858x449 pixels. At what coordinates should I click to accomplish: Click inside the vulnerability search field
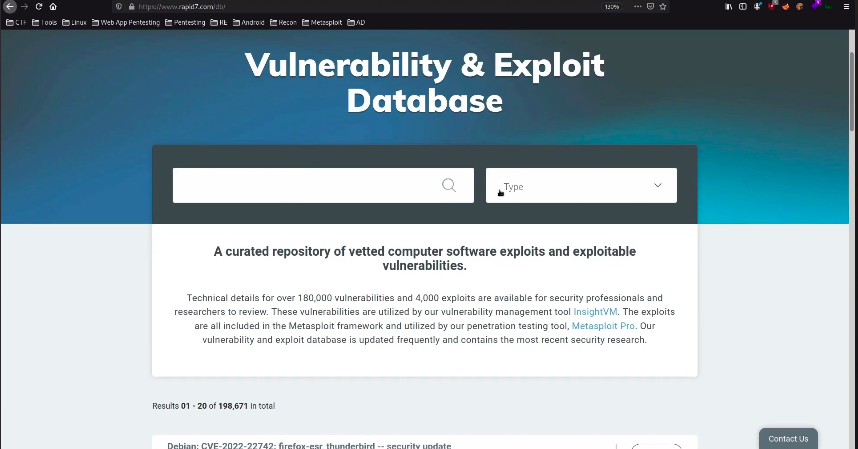point(305,186)
